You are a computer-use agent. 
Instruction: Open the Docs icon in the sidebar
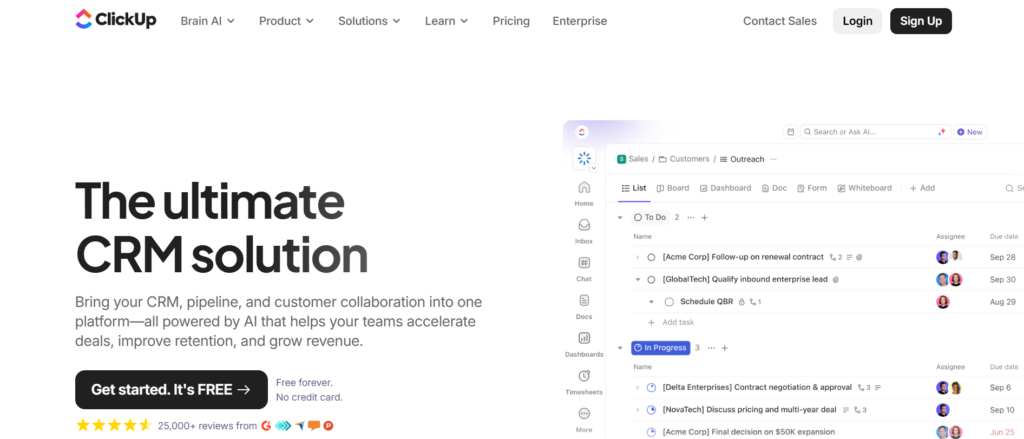[x=584, y=301]
